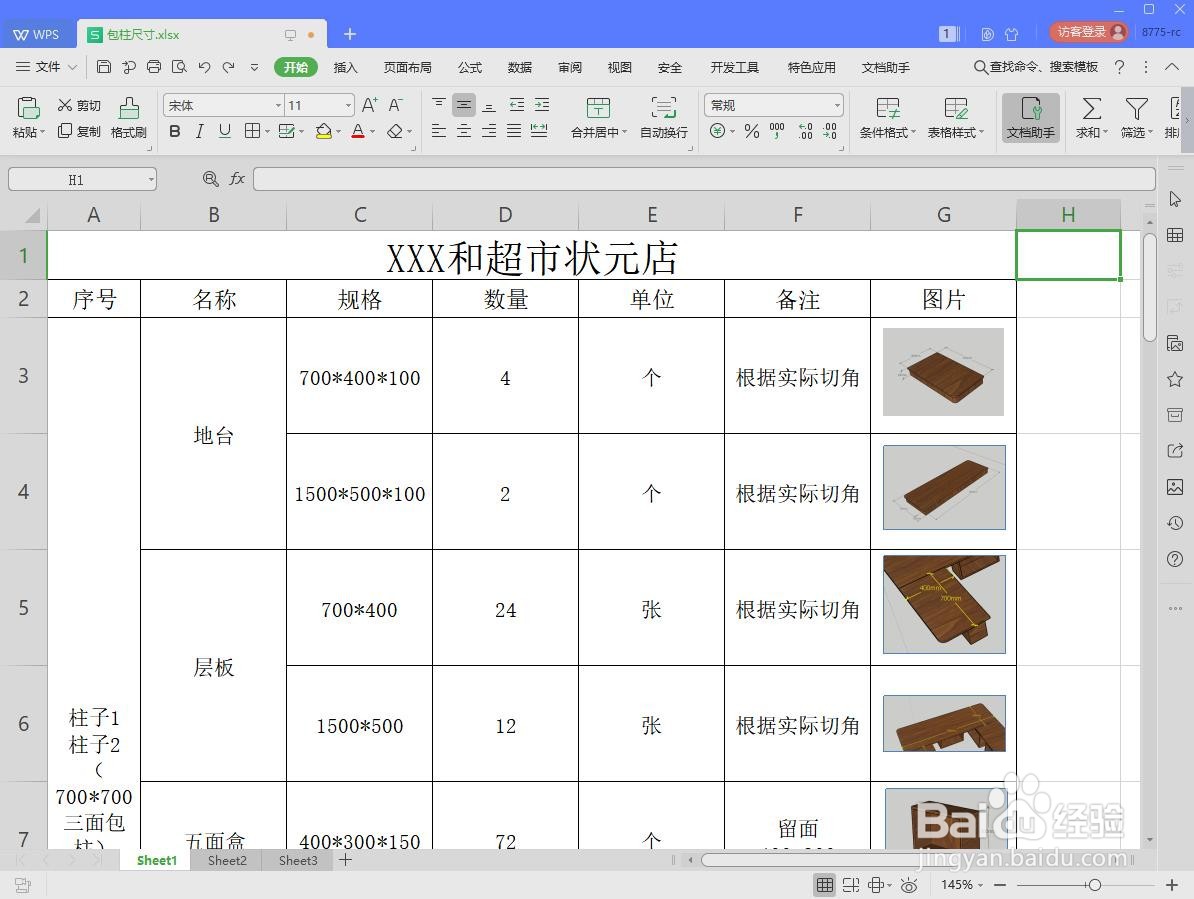Undo the last action
The width and height of the screenshot is (1194, 899).
click(204, 67)
